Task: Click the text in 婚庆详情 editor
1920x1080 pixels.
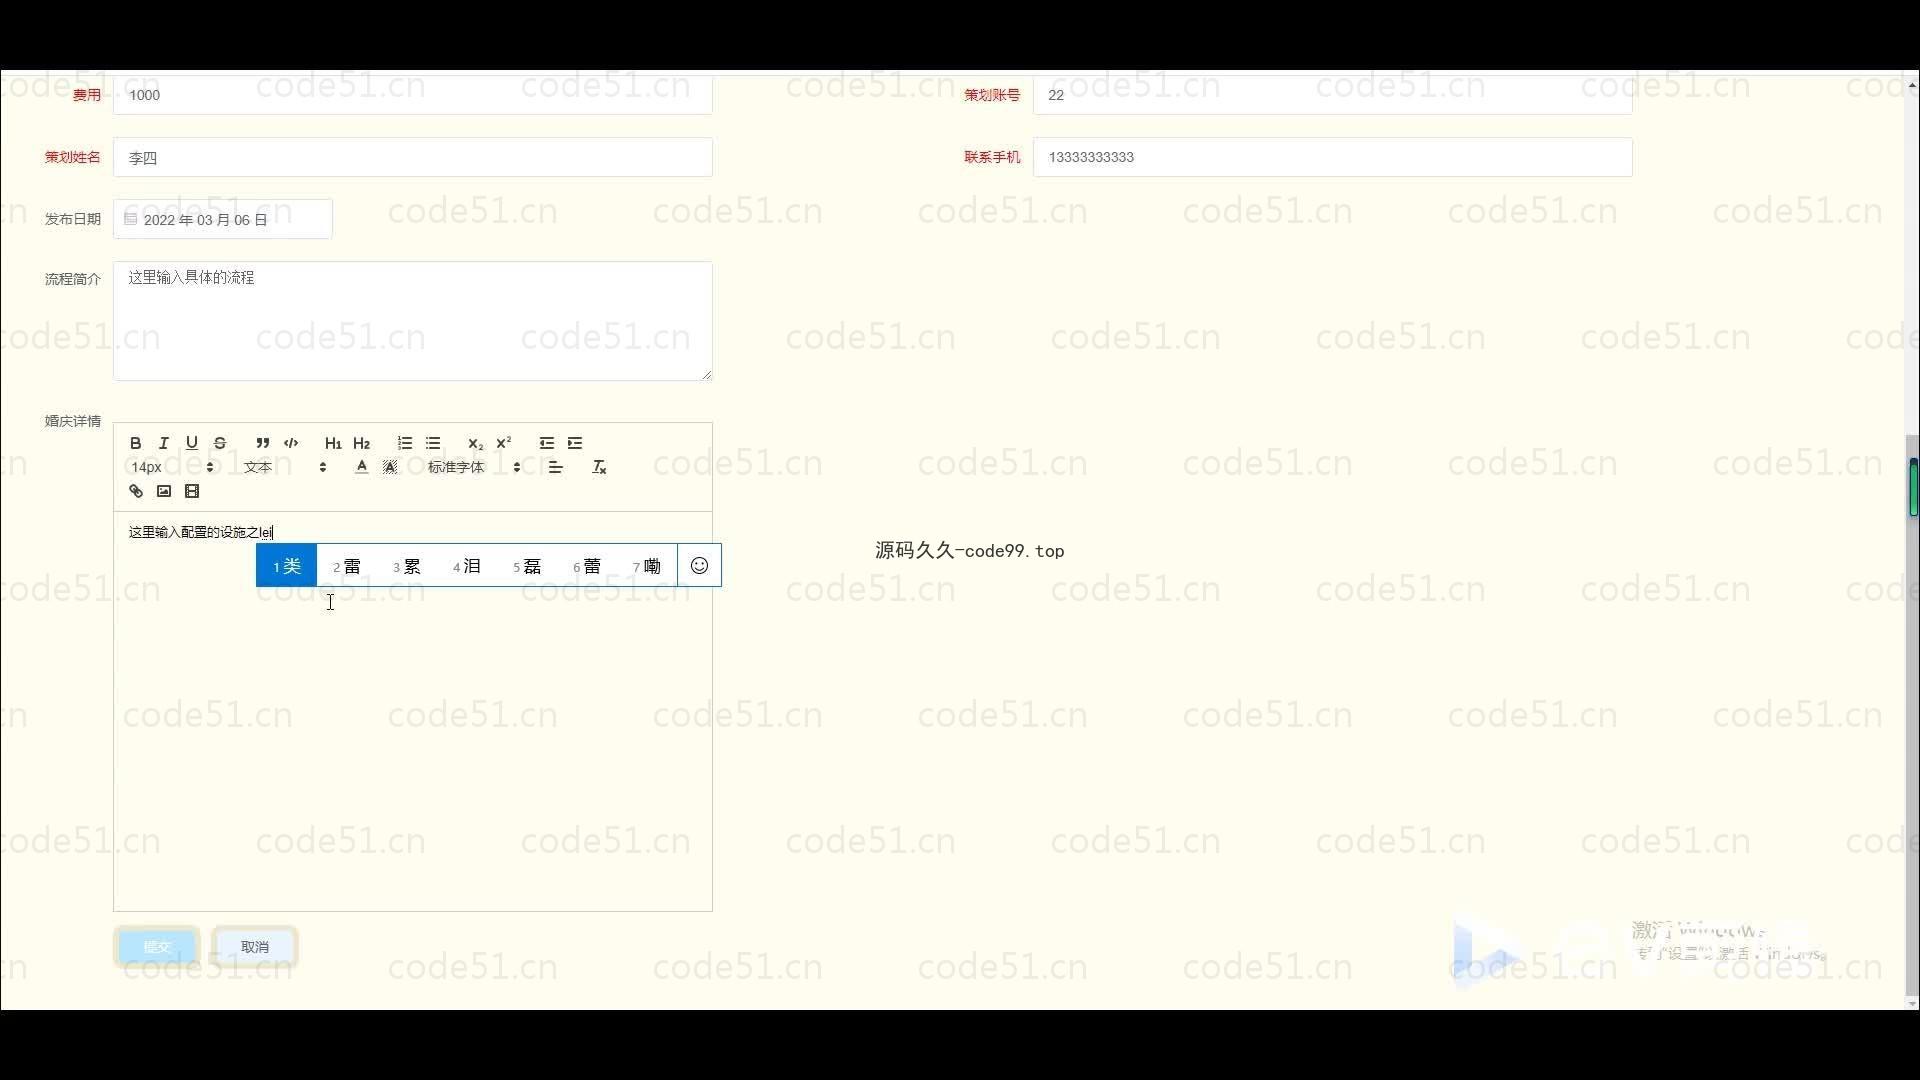Action: pyautogui.click(x=200, y=532)
